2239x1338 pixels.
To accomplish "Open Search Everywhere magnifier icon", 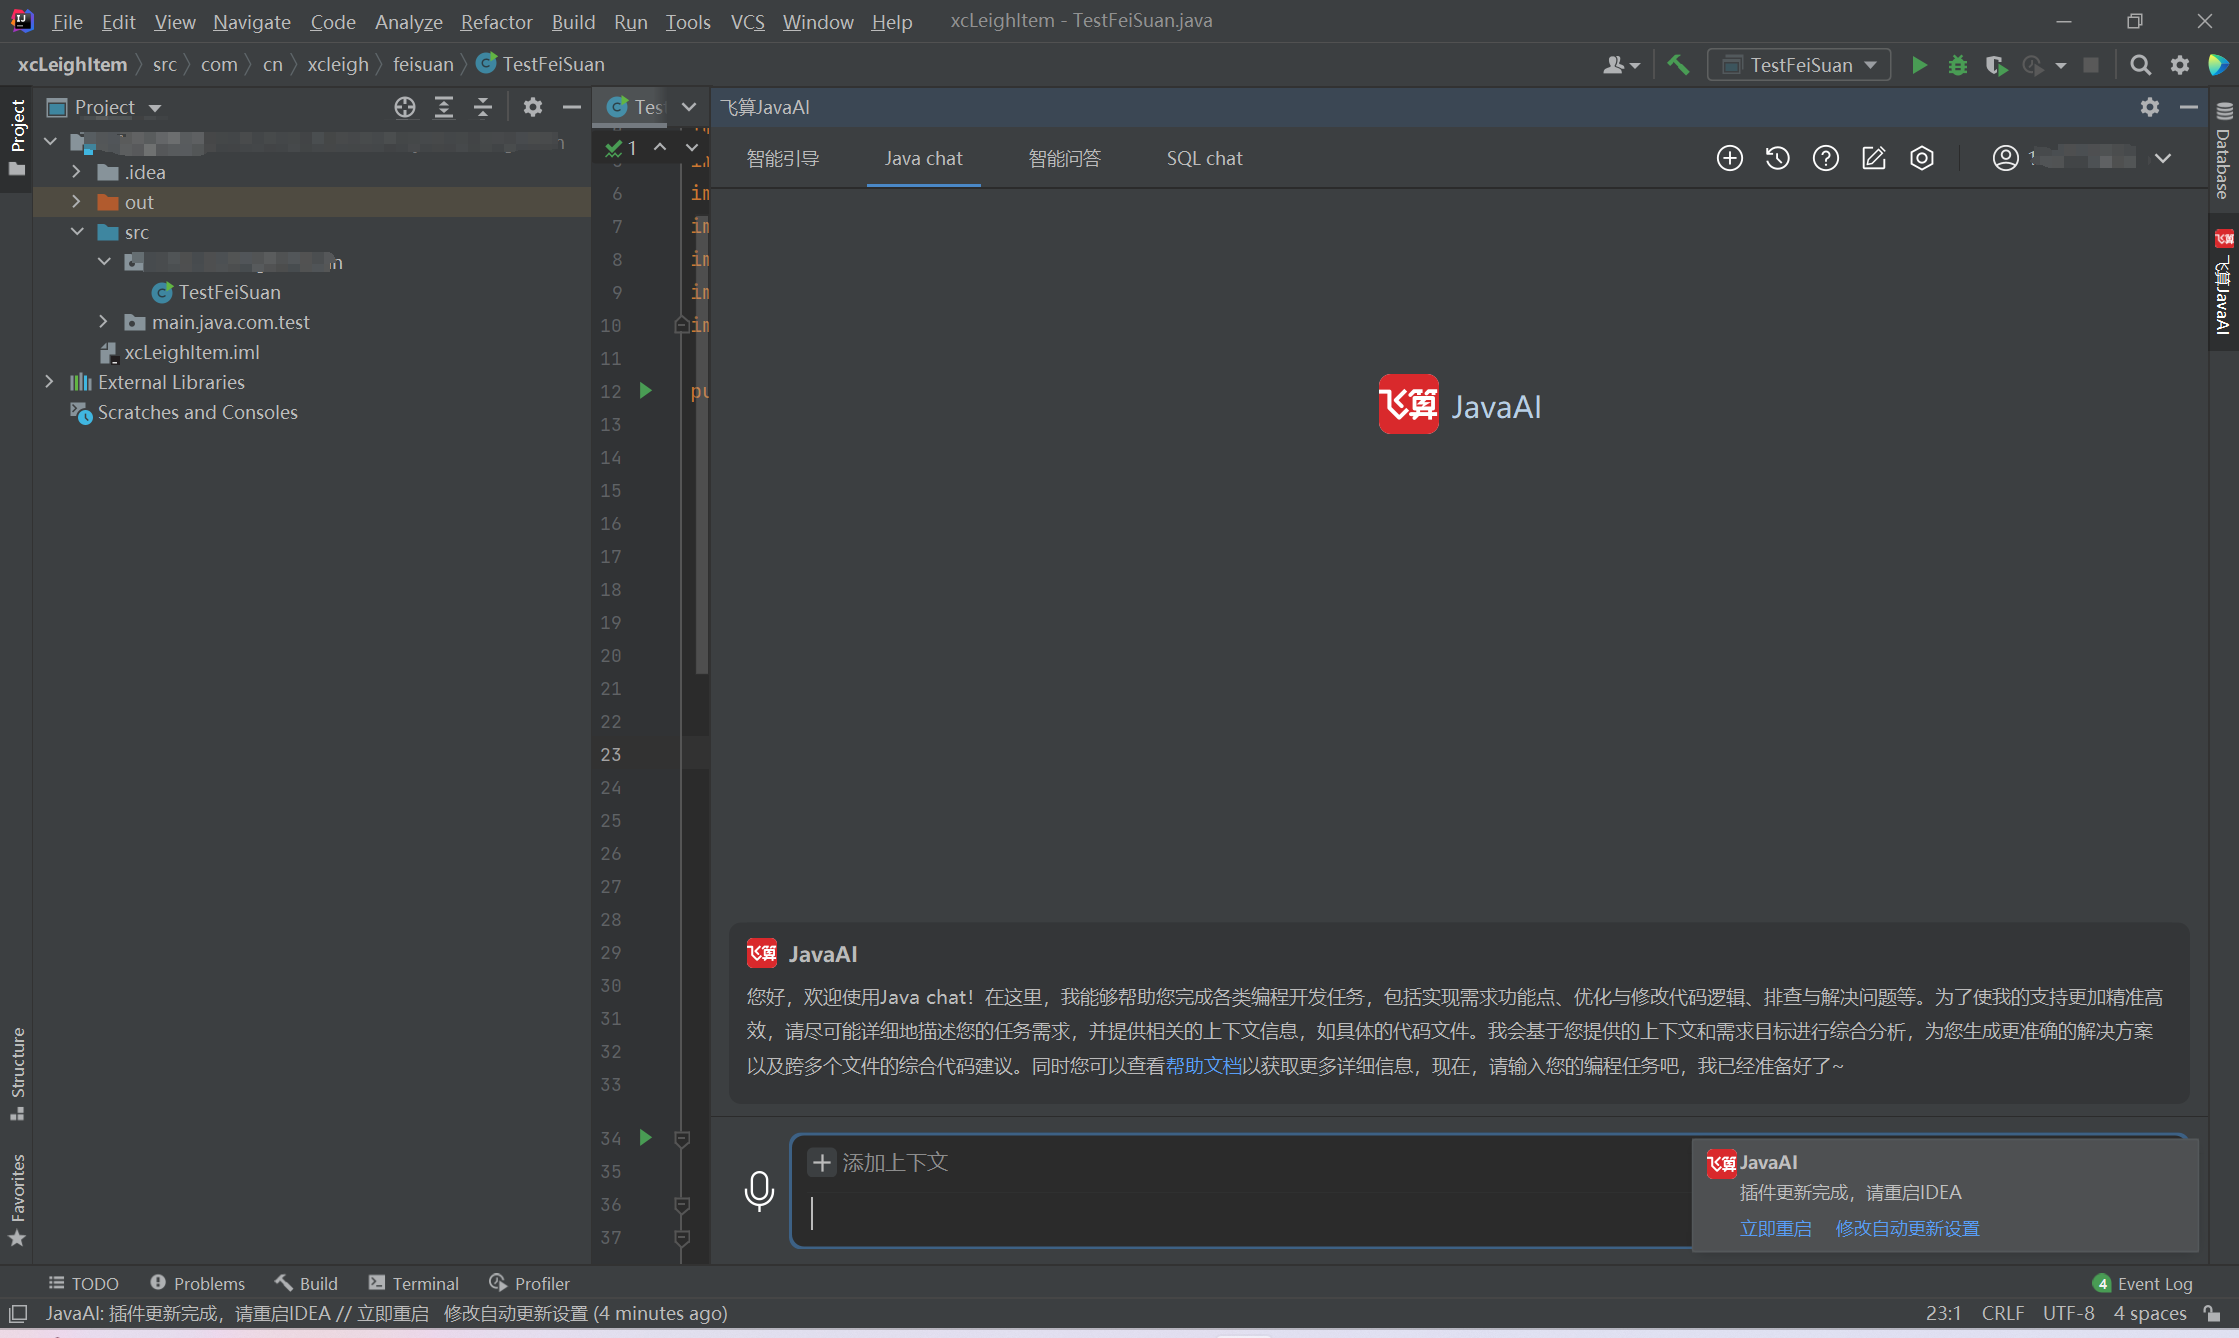I will click(2140, 65).
